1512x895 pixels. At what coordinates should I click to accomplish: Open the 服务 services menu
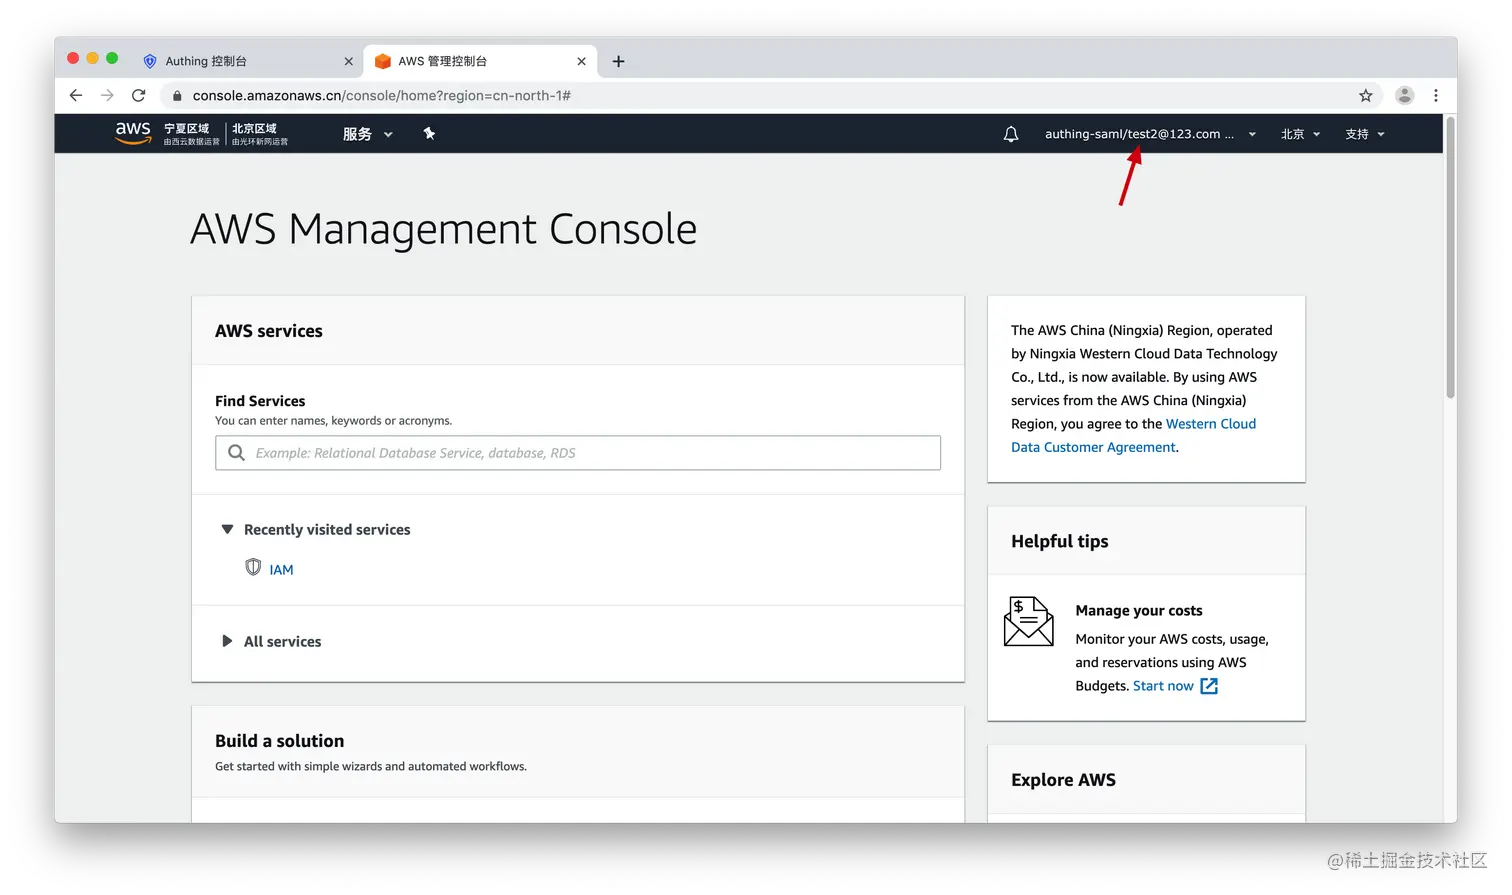pos(368,134)
